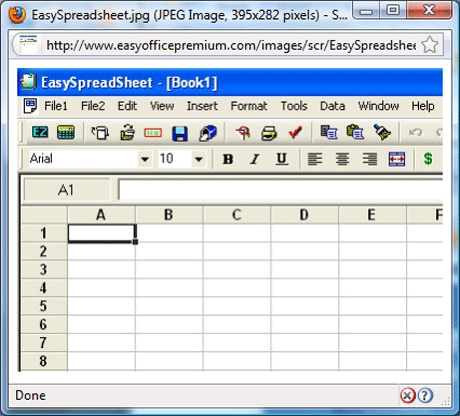Select row 5 header
This screenshot has height=416, width=460.
(x=44, y=306)
